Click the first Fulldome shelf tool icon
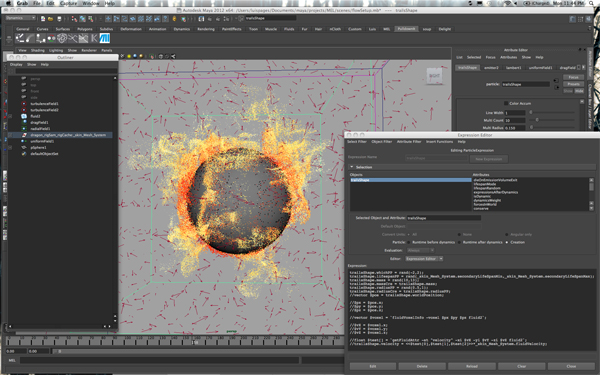This screenshot has width=600, height=375. click(x=20, y=38)
